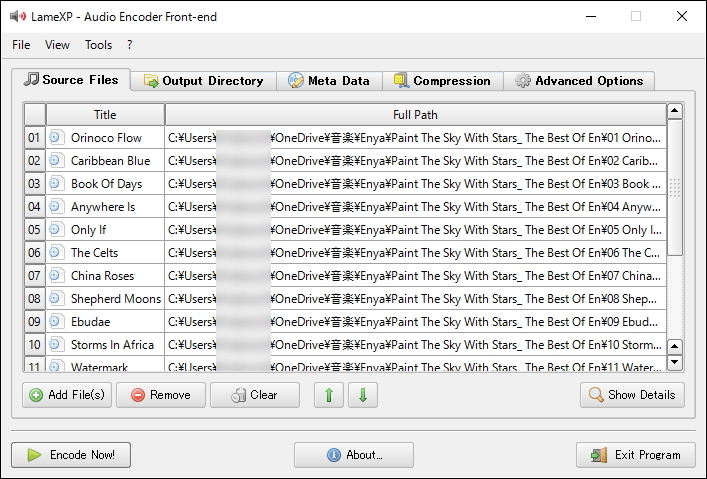
Task: Select the Storms In Africa title
Action: (x=112, y=345)
